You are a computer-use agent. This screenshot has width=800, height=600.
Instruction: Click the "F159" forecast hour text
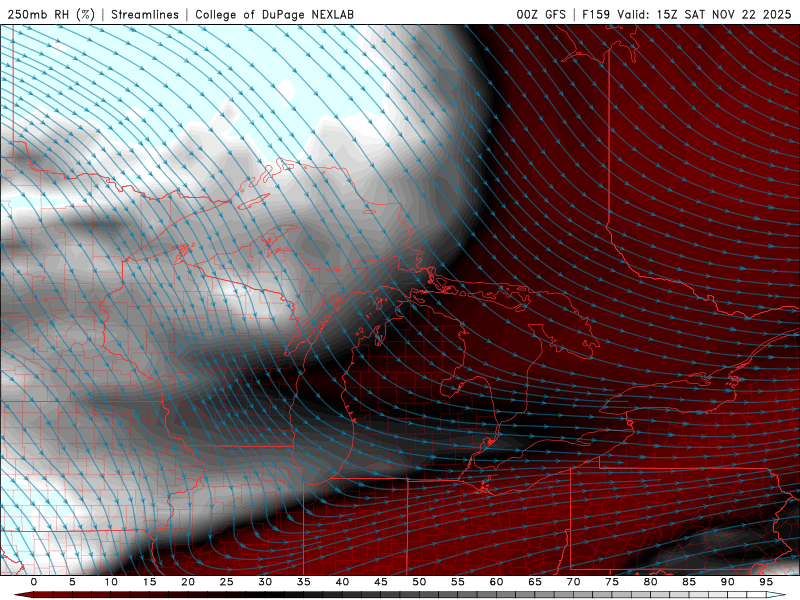point(596,14)
